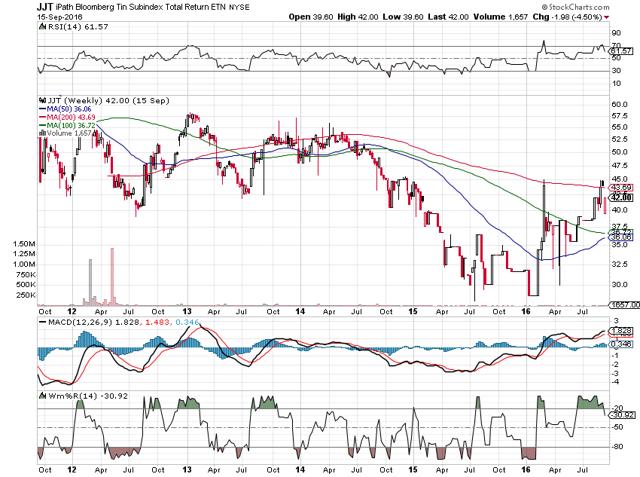Click the black line marker before MACD(12,26,9)
Viewport: 640px width, 477px height.
coord(42,322)
